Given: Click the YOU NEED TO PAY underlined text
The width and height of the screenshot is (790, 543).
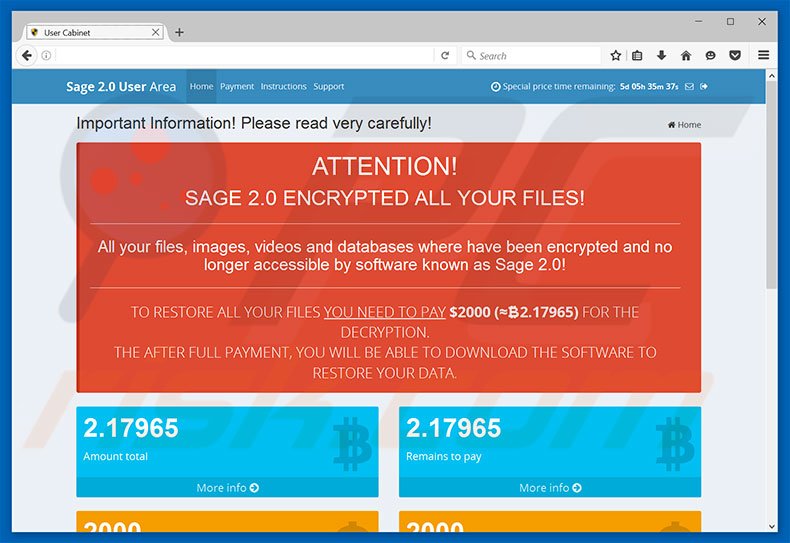Looking at the screenshot, I should (384, 312).
